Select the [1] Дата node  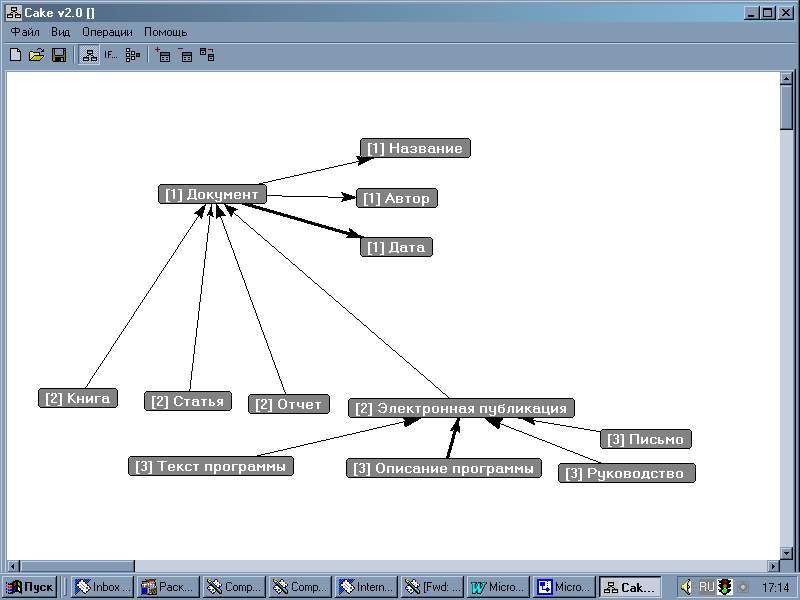pyautogui.click(x=396, y=247)
